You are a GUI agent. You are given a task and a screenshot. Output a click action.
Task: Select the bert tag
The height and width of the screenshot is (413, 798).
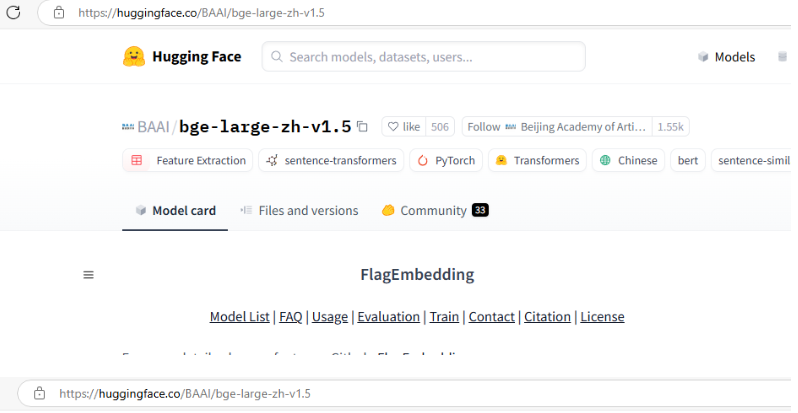tap(688, 160)
